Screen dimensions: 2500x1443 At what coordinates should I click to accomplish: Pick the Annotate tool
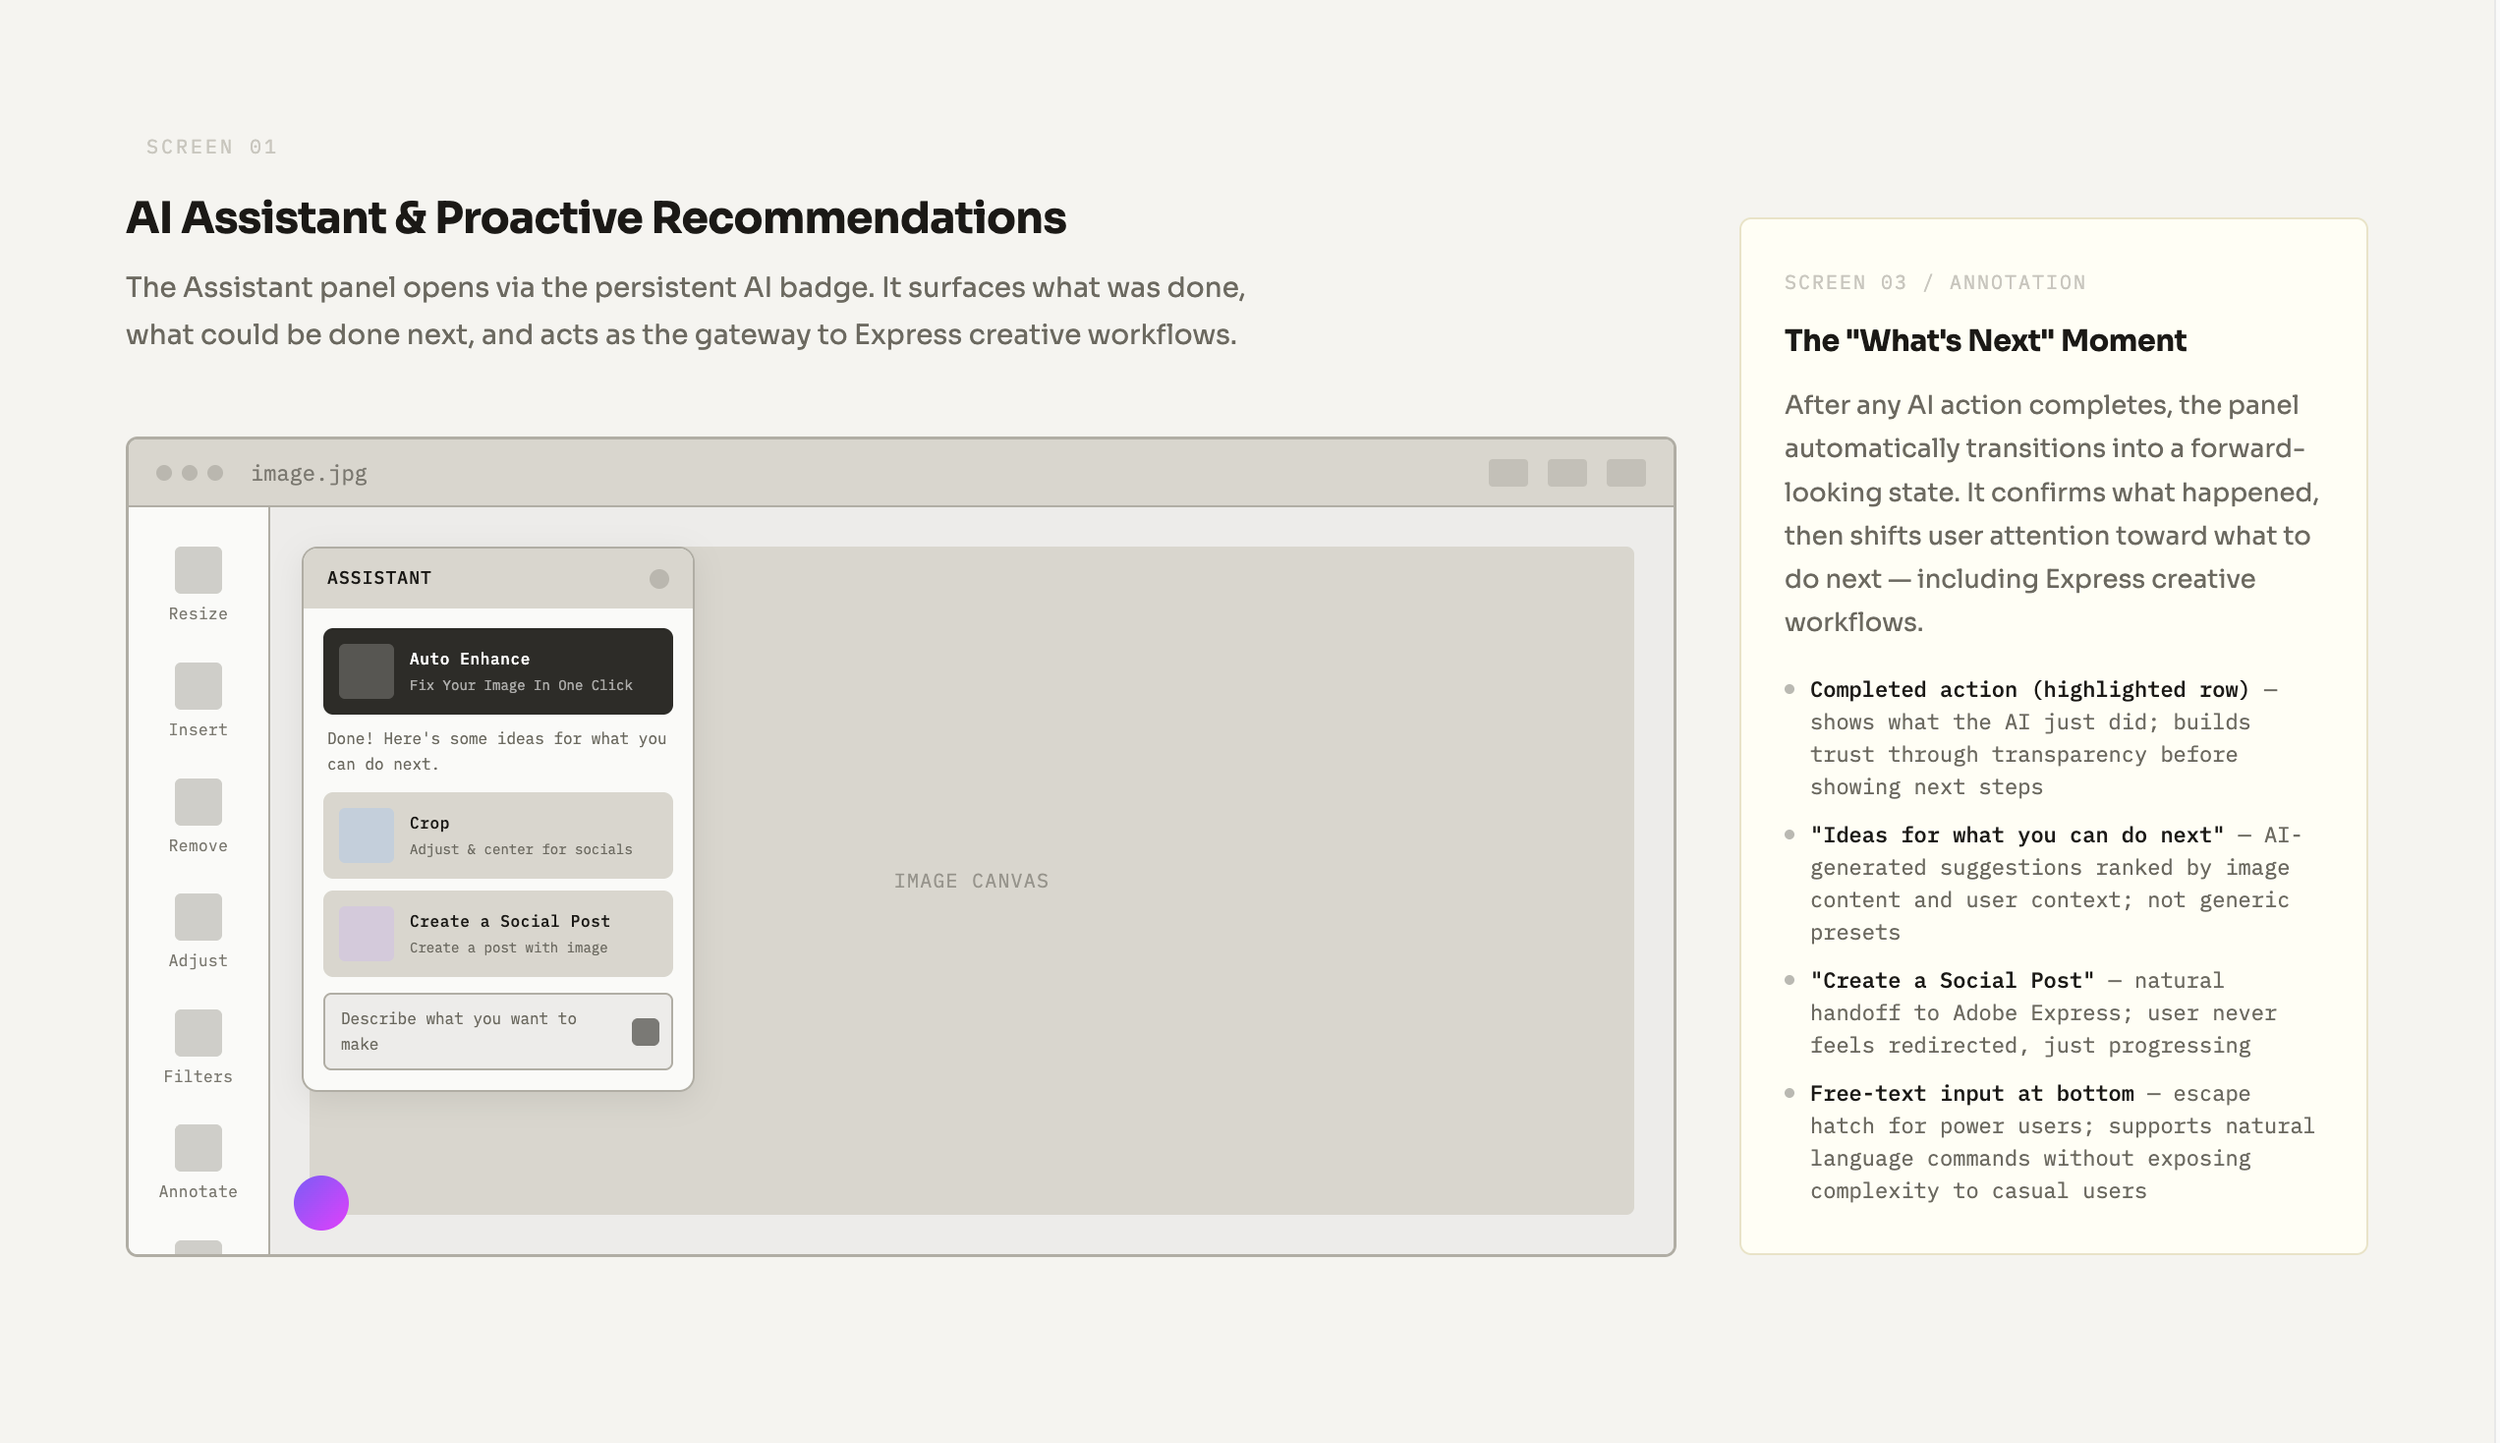click(x=197, y=1148)
